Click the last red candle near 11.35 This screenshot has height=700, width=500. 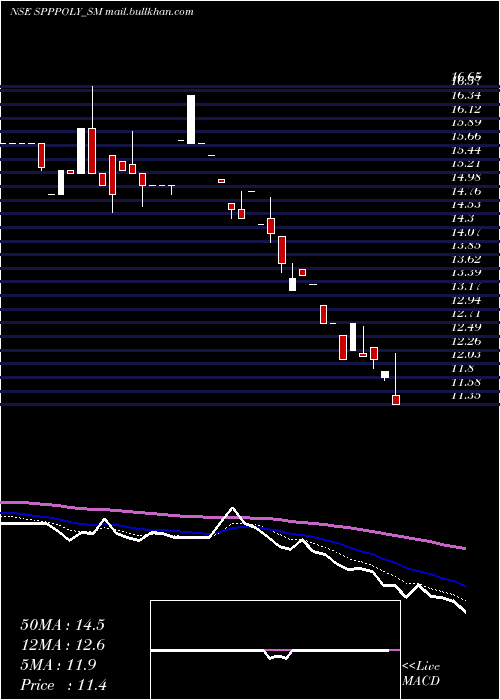[396, 400]
